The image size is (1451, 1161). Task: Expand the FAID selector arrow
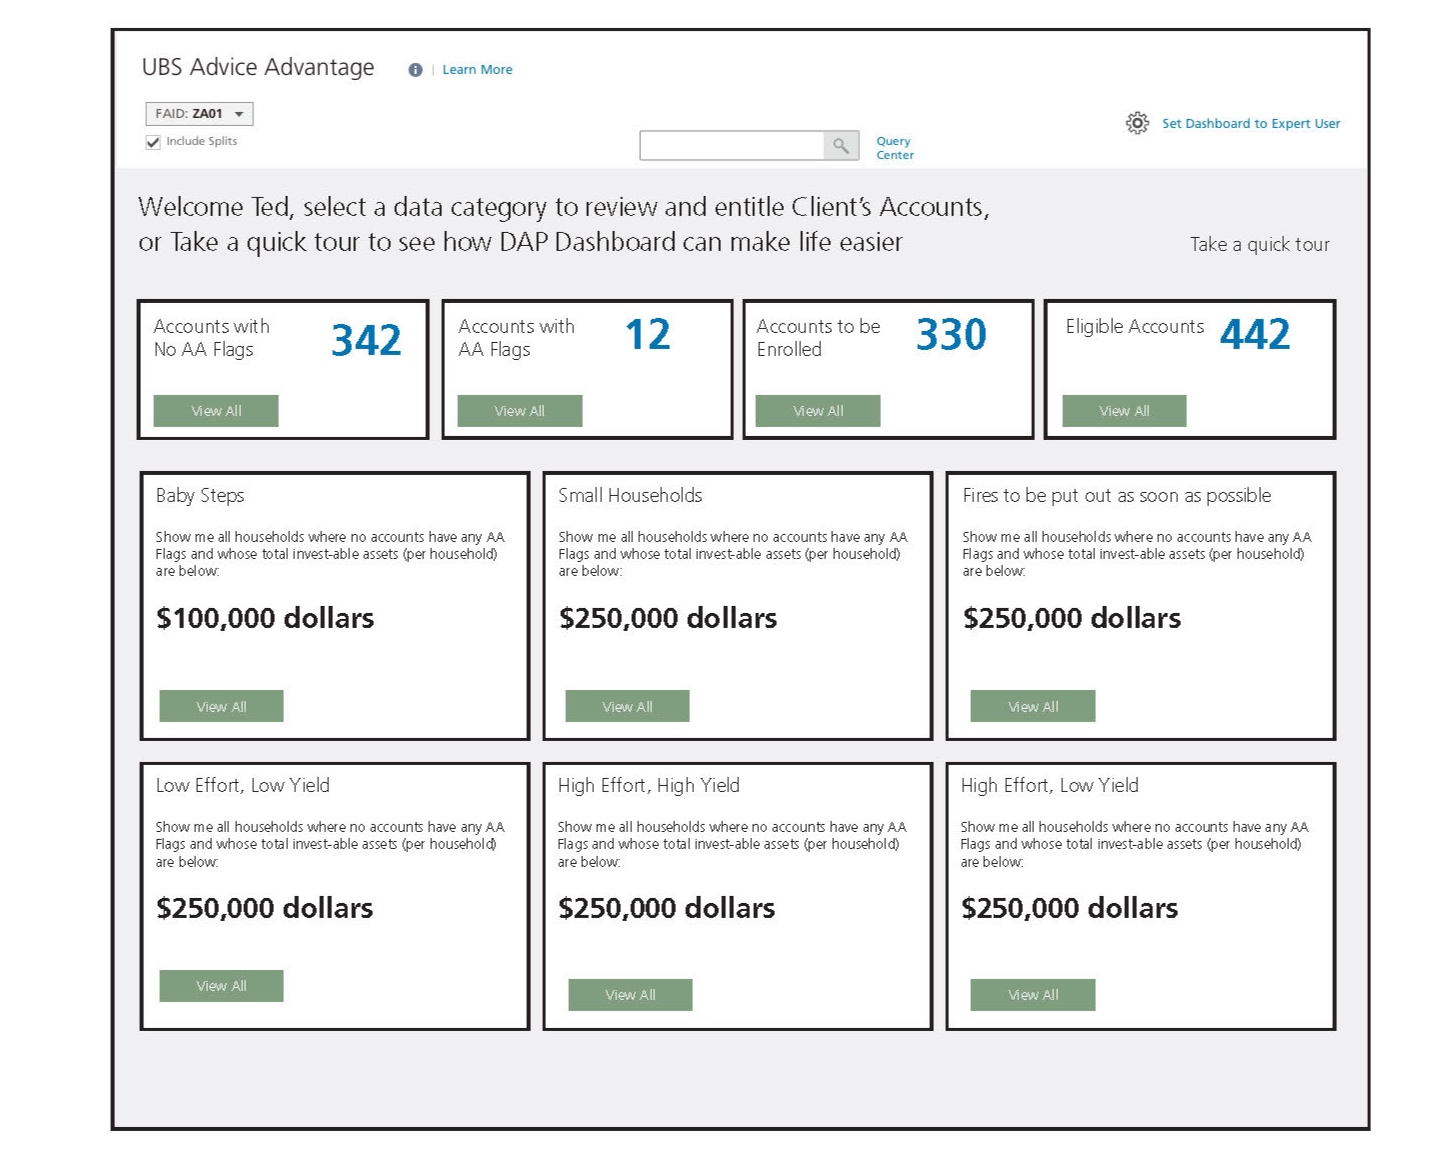click(240, 113)
